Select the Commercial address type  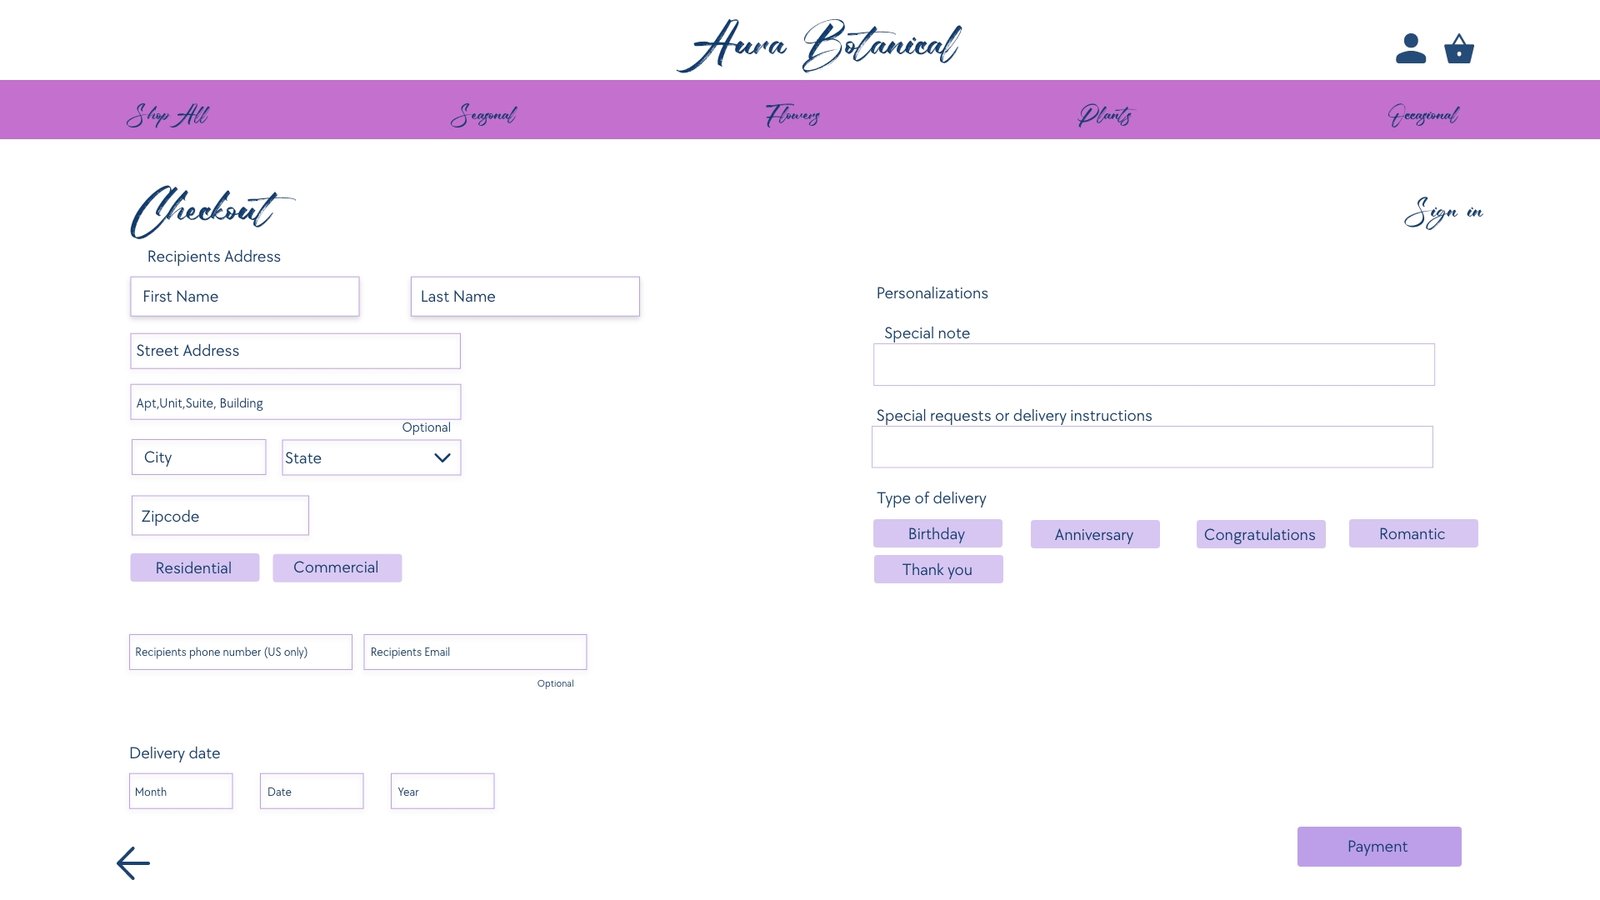[x=337, y=568]
